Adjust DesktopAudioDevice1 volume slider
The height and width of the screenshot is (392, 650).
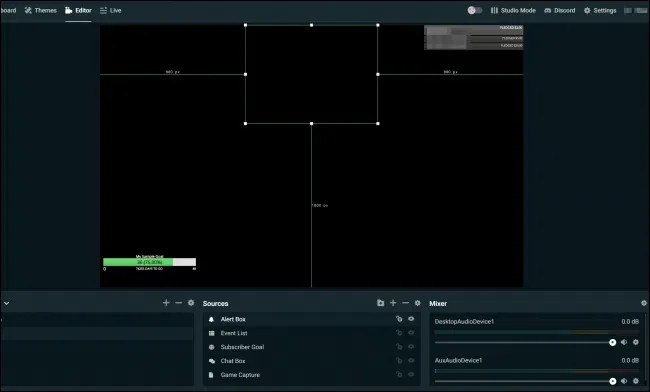(526, 342)
